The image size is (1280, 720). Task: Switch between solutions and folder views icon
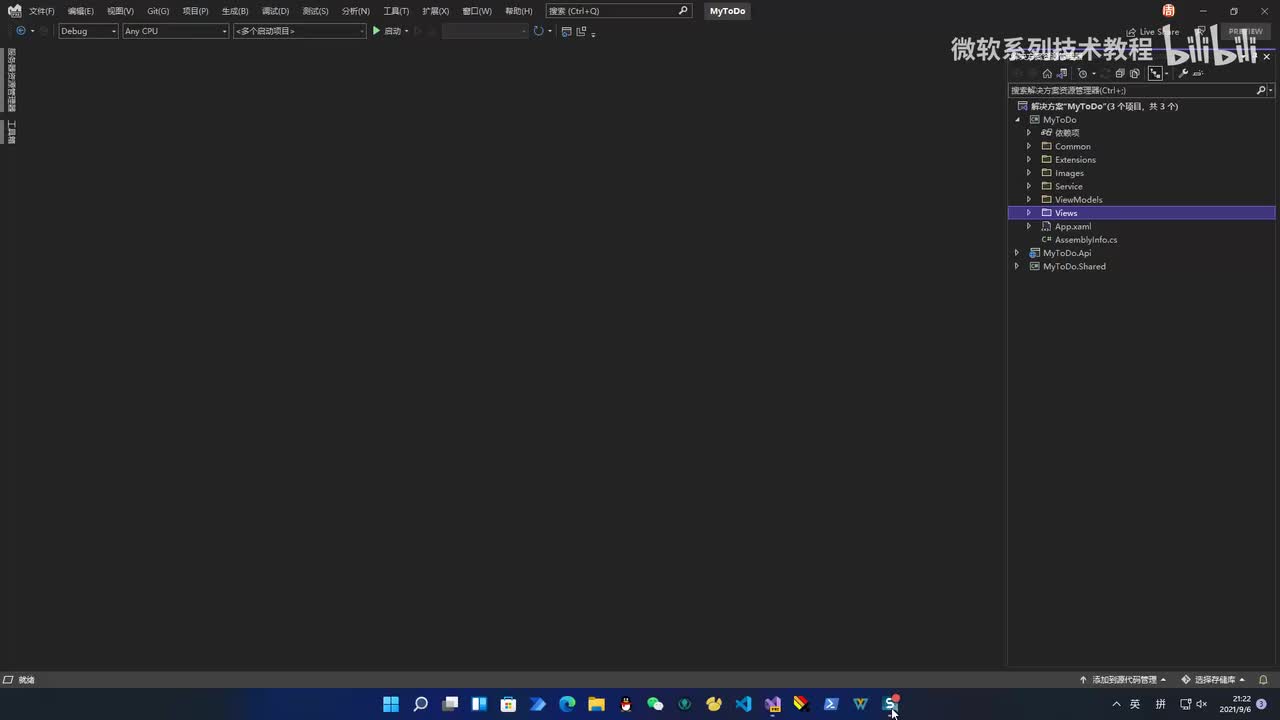point(1062,73)
